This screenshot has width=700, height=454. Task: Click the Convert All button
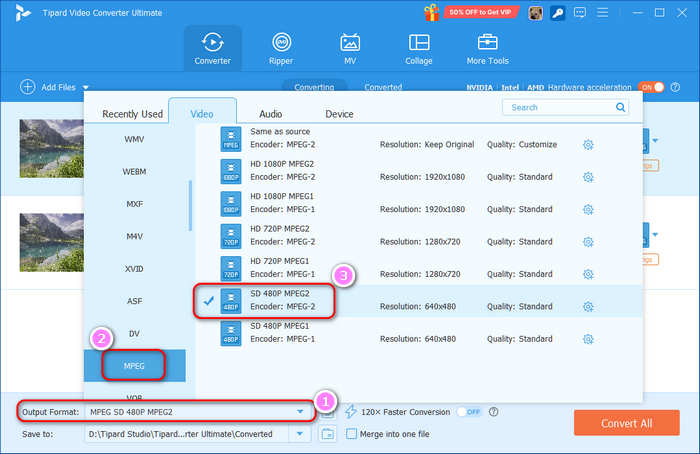[x=626, y=423]
